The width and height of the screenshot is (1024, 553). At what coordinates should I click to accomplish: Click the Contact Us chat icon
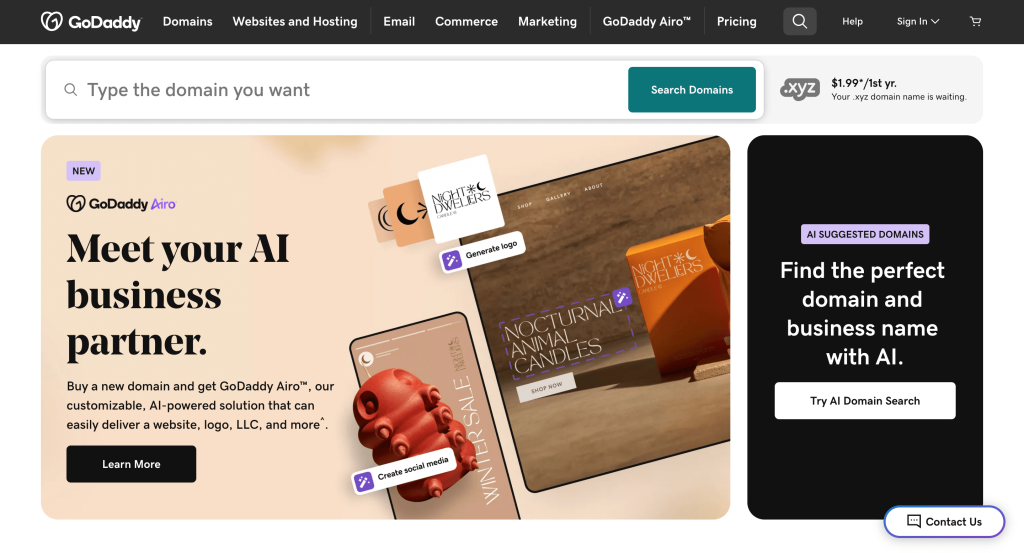tap(914, 521)
